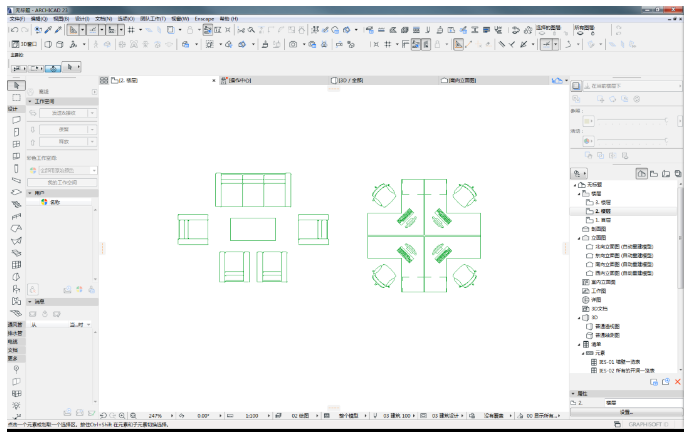Pick the Morph tool in toolbox
Viewport: 692px width, 439px height.
pyautogui.click(x=16, y=277)
